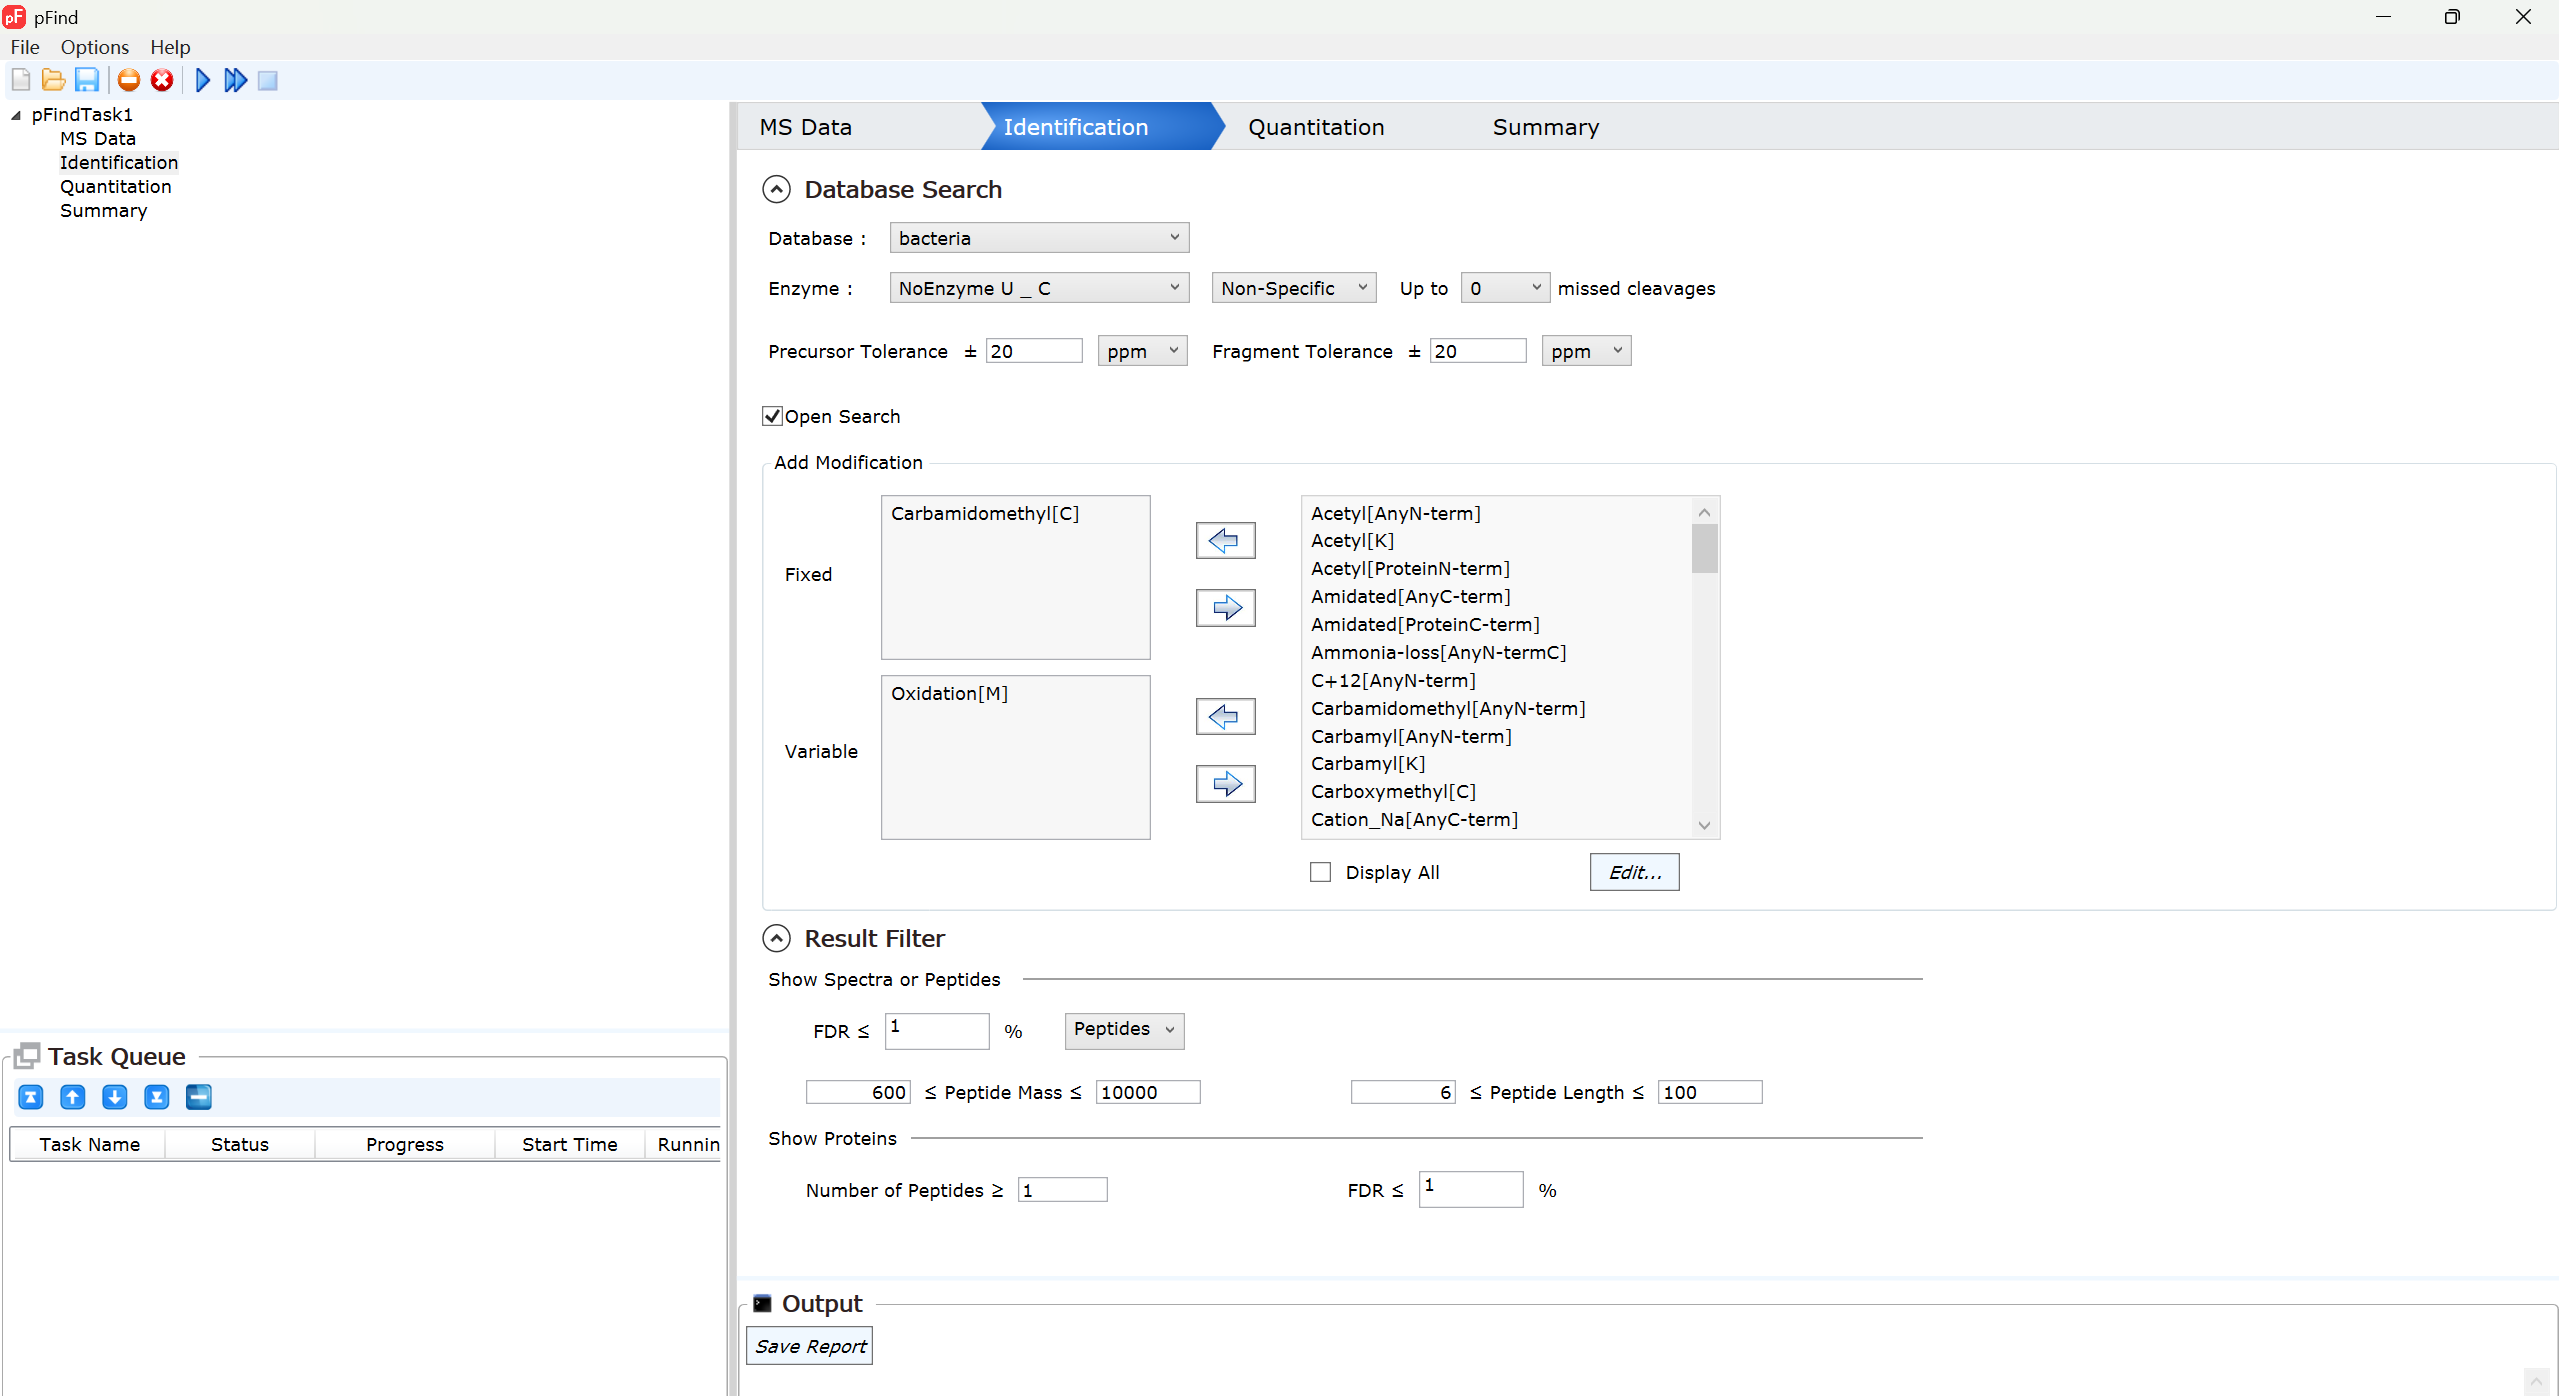Run all tasks with the double arrow icon
This screenshot has width=2559, height=1396.
point(236,80)
